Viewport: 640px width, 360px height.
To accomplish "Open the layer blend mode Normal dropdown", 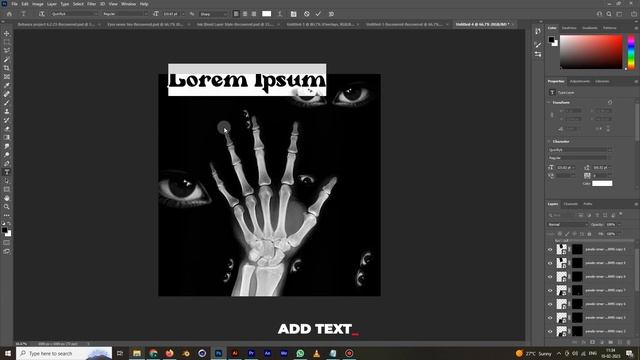I will pos(567,224).
